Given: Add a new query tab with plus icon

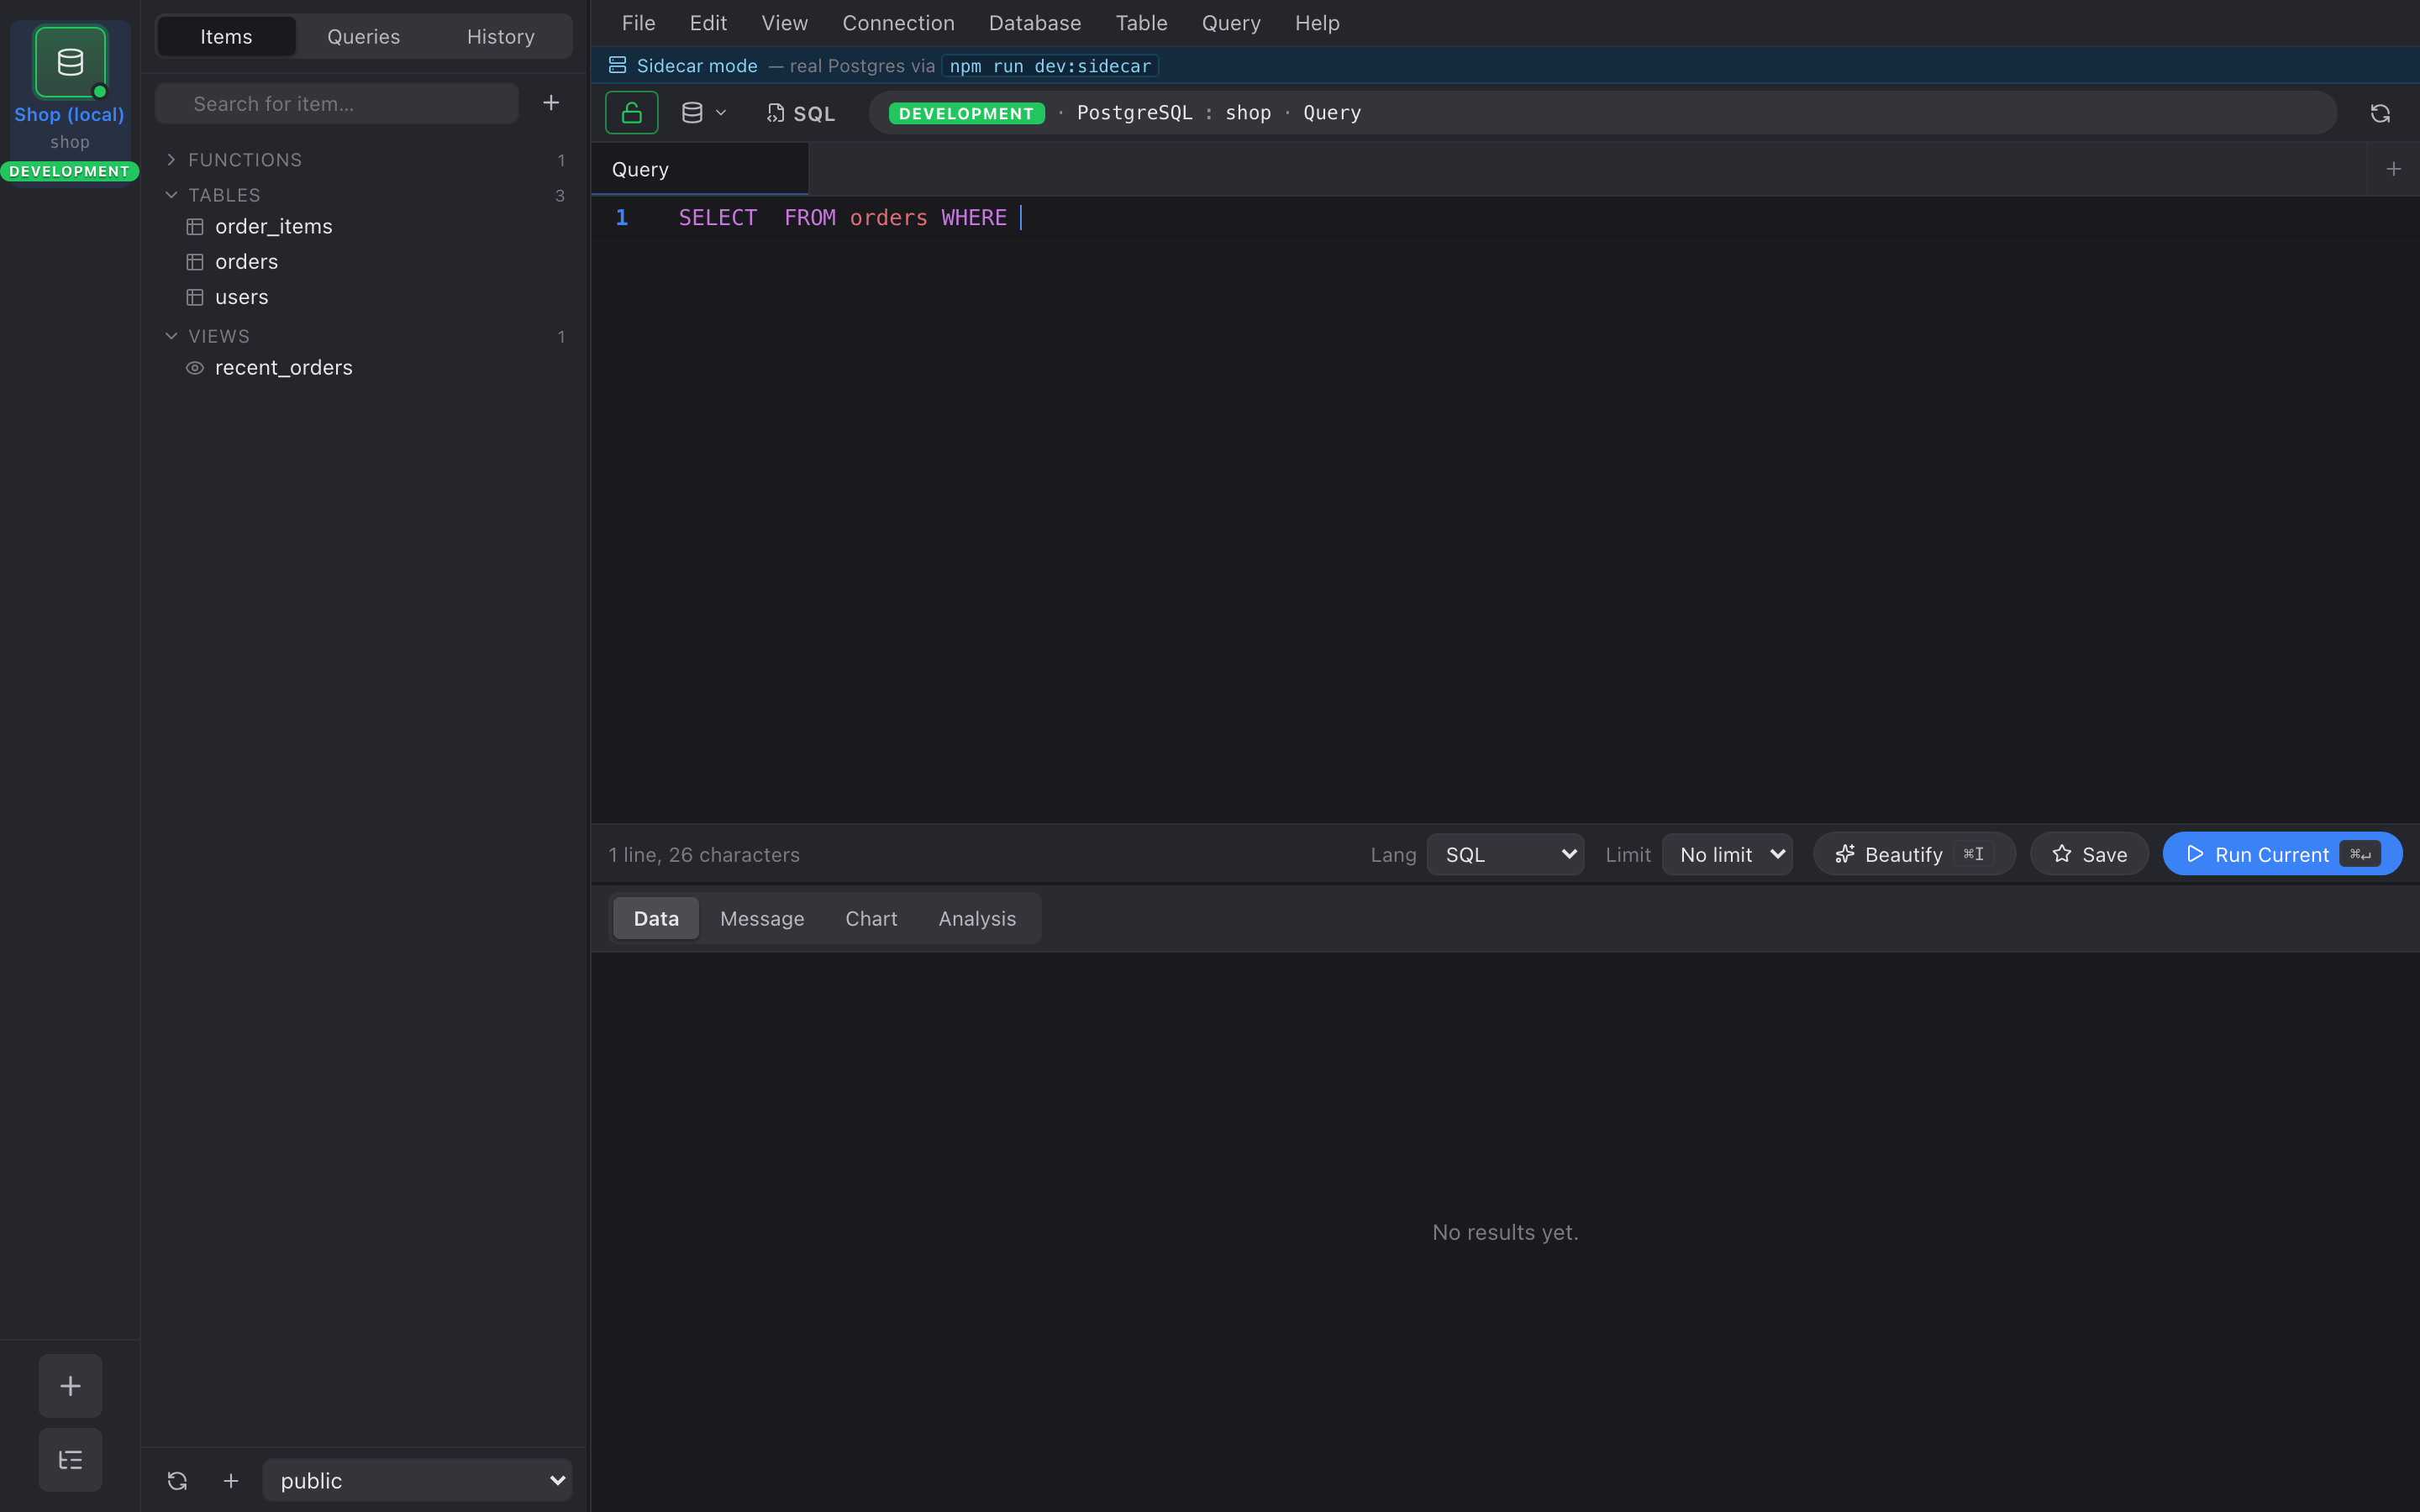Looking at the screenshot, I should (x=2393, y=169).
